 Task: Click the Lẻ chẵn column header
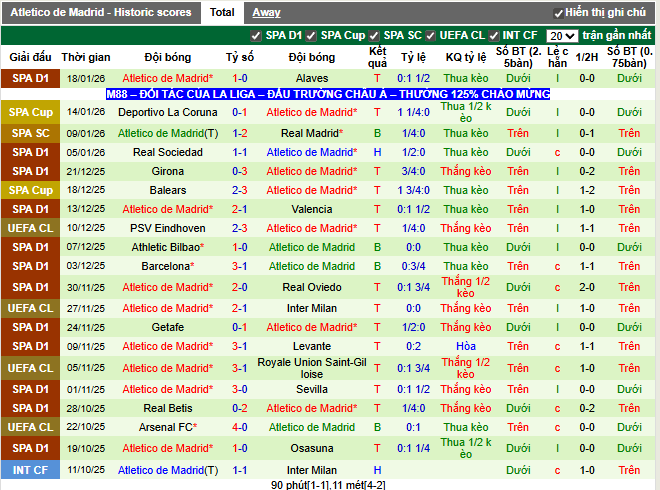coord(557,57)
